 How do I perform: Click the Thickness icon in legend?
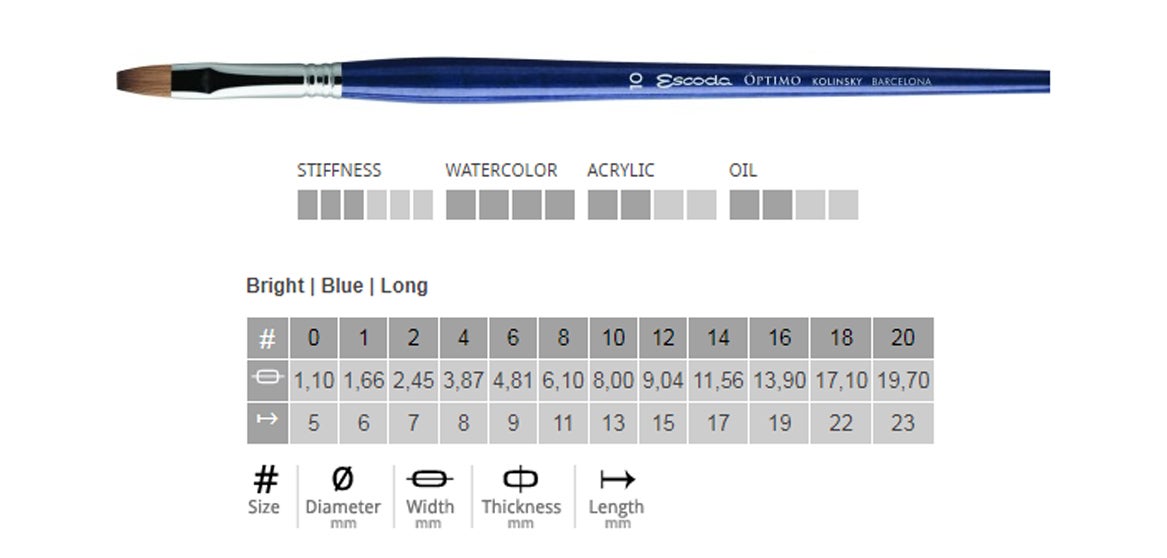point(521,479)
